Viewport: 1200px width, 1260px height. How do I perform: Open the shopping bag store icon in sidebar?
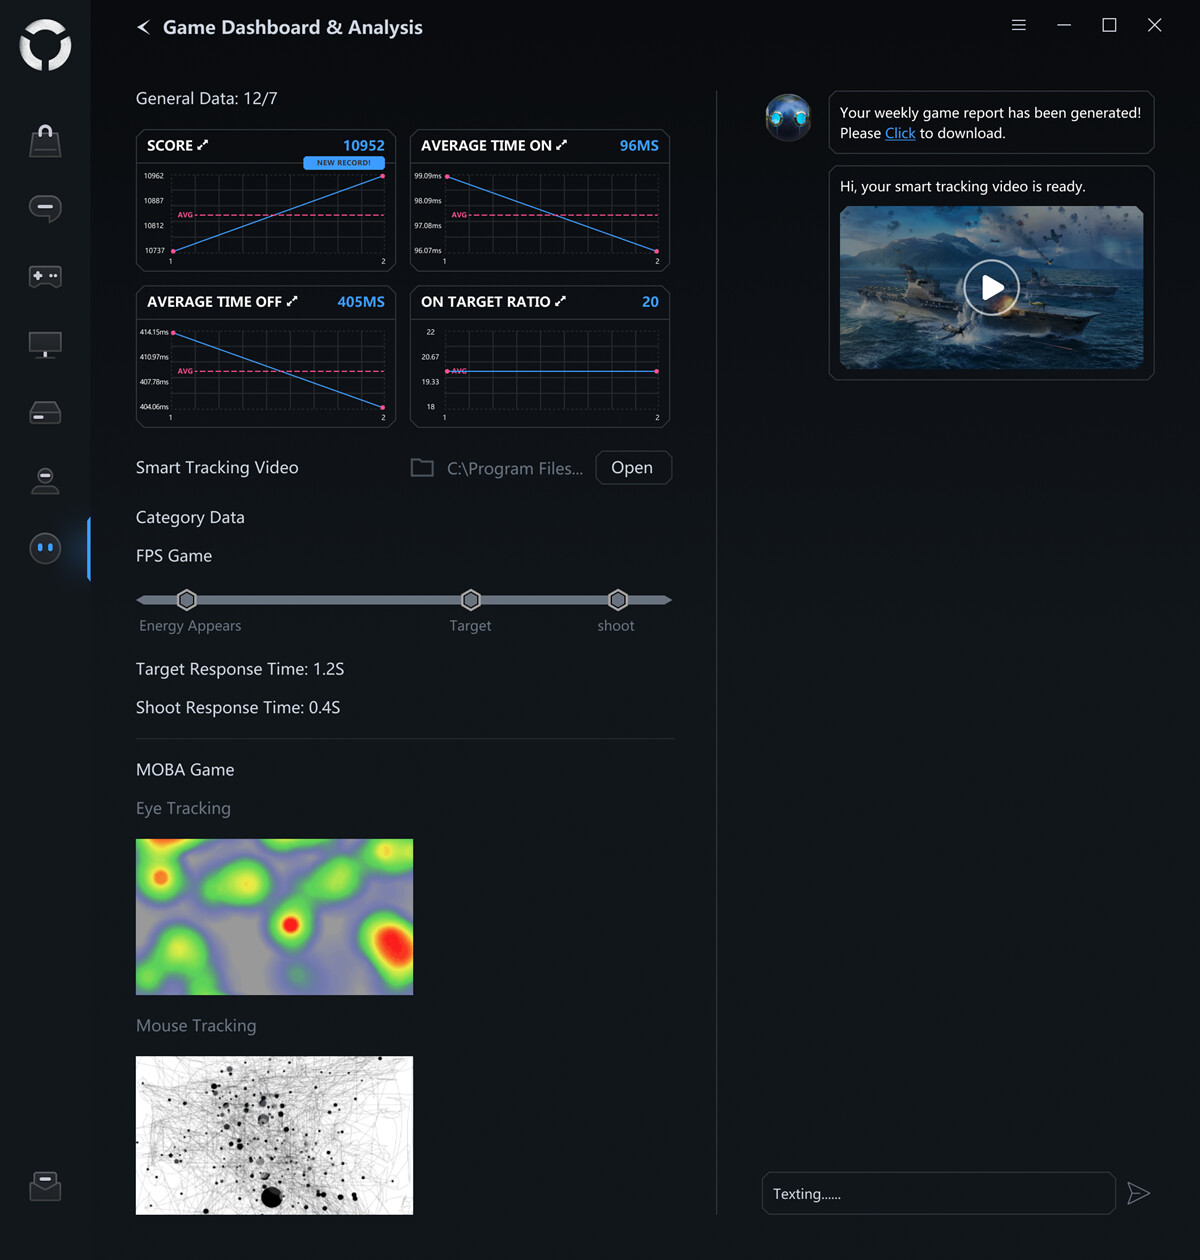tap(45, 141)
